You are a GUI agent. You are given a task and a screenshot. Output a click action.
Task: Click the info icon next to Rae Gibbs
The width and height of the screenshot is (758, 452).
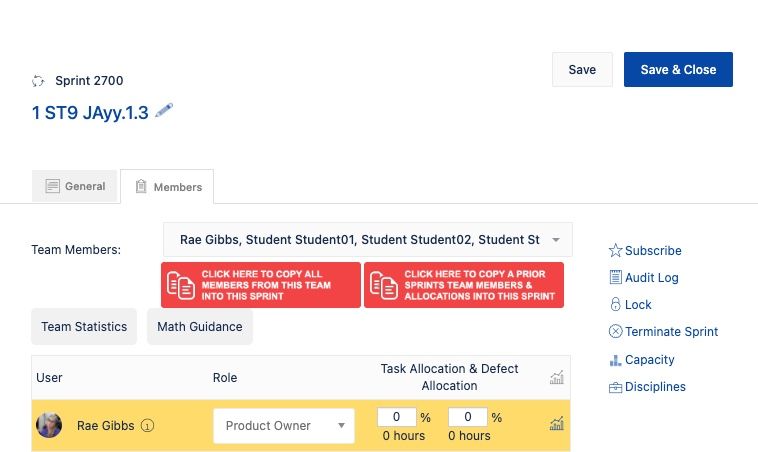[147, 426]
